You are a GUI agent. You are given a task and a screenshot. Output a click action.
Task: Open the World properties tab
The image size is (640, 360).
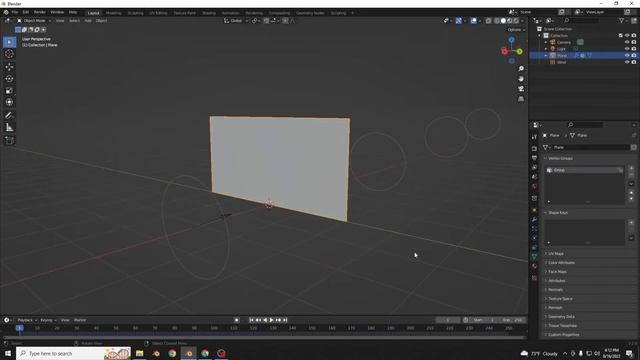(x=534, y=186)
